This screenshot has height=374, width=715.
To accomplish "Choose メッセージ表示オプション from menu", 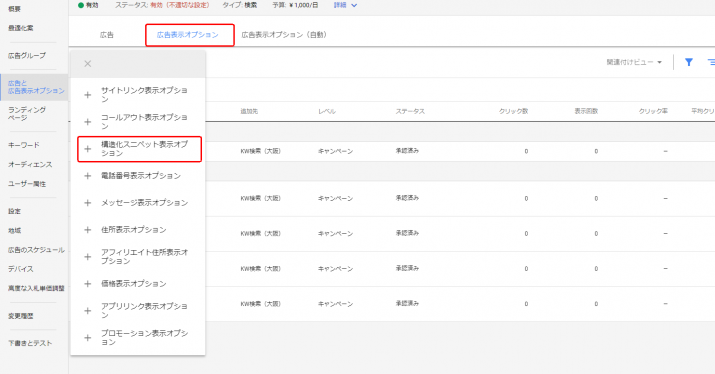I will (x=138, y=203).
